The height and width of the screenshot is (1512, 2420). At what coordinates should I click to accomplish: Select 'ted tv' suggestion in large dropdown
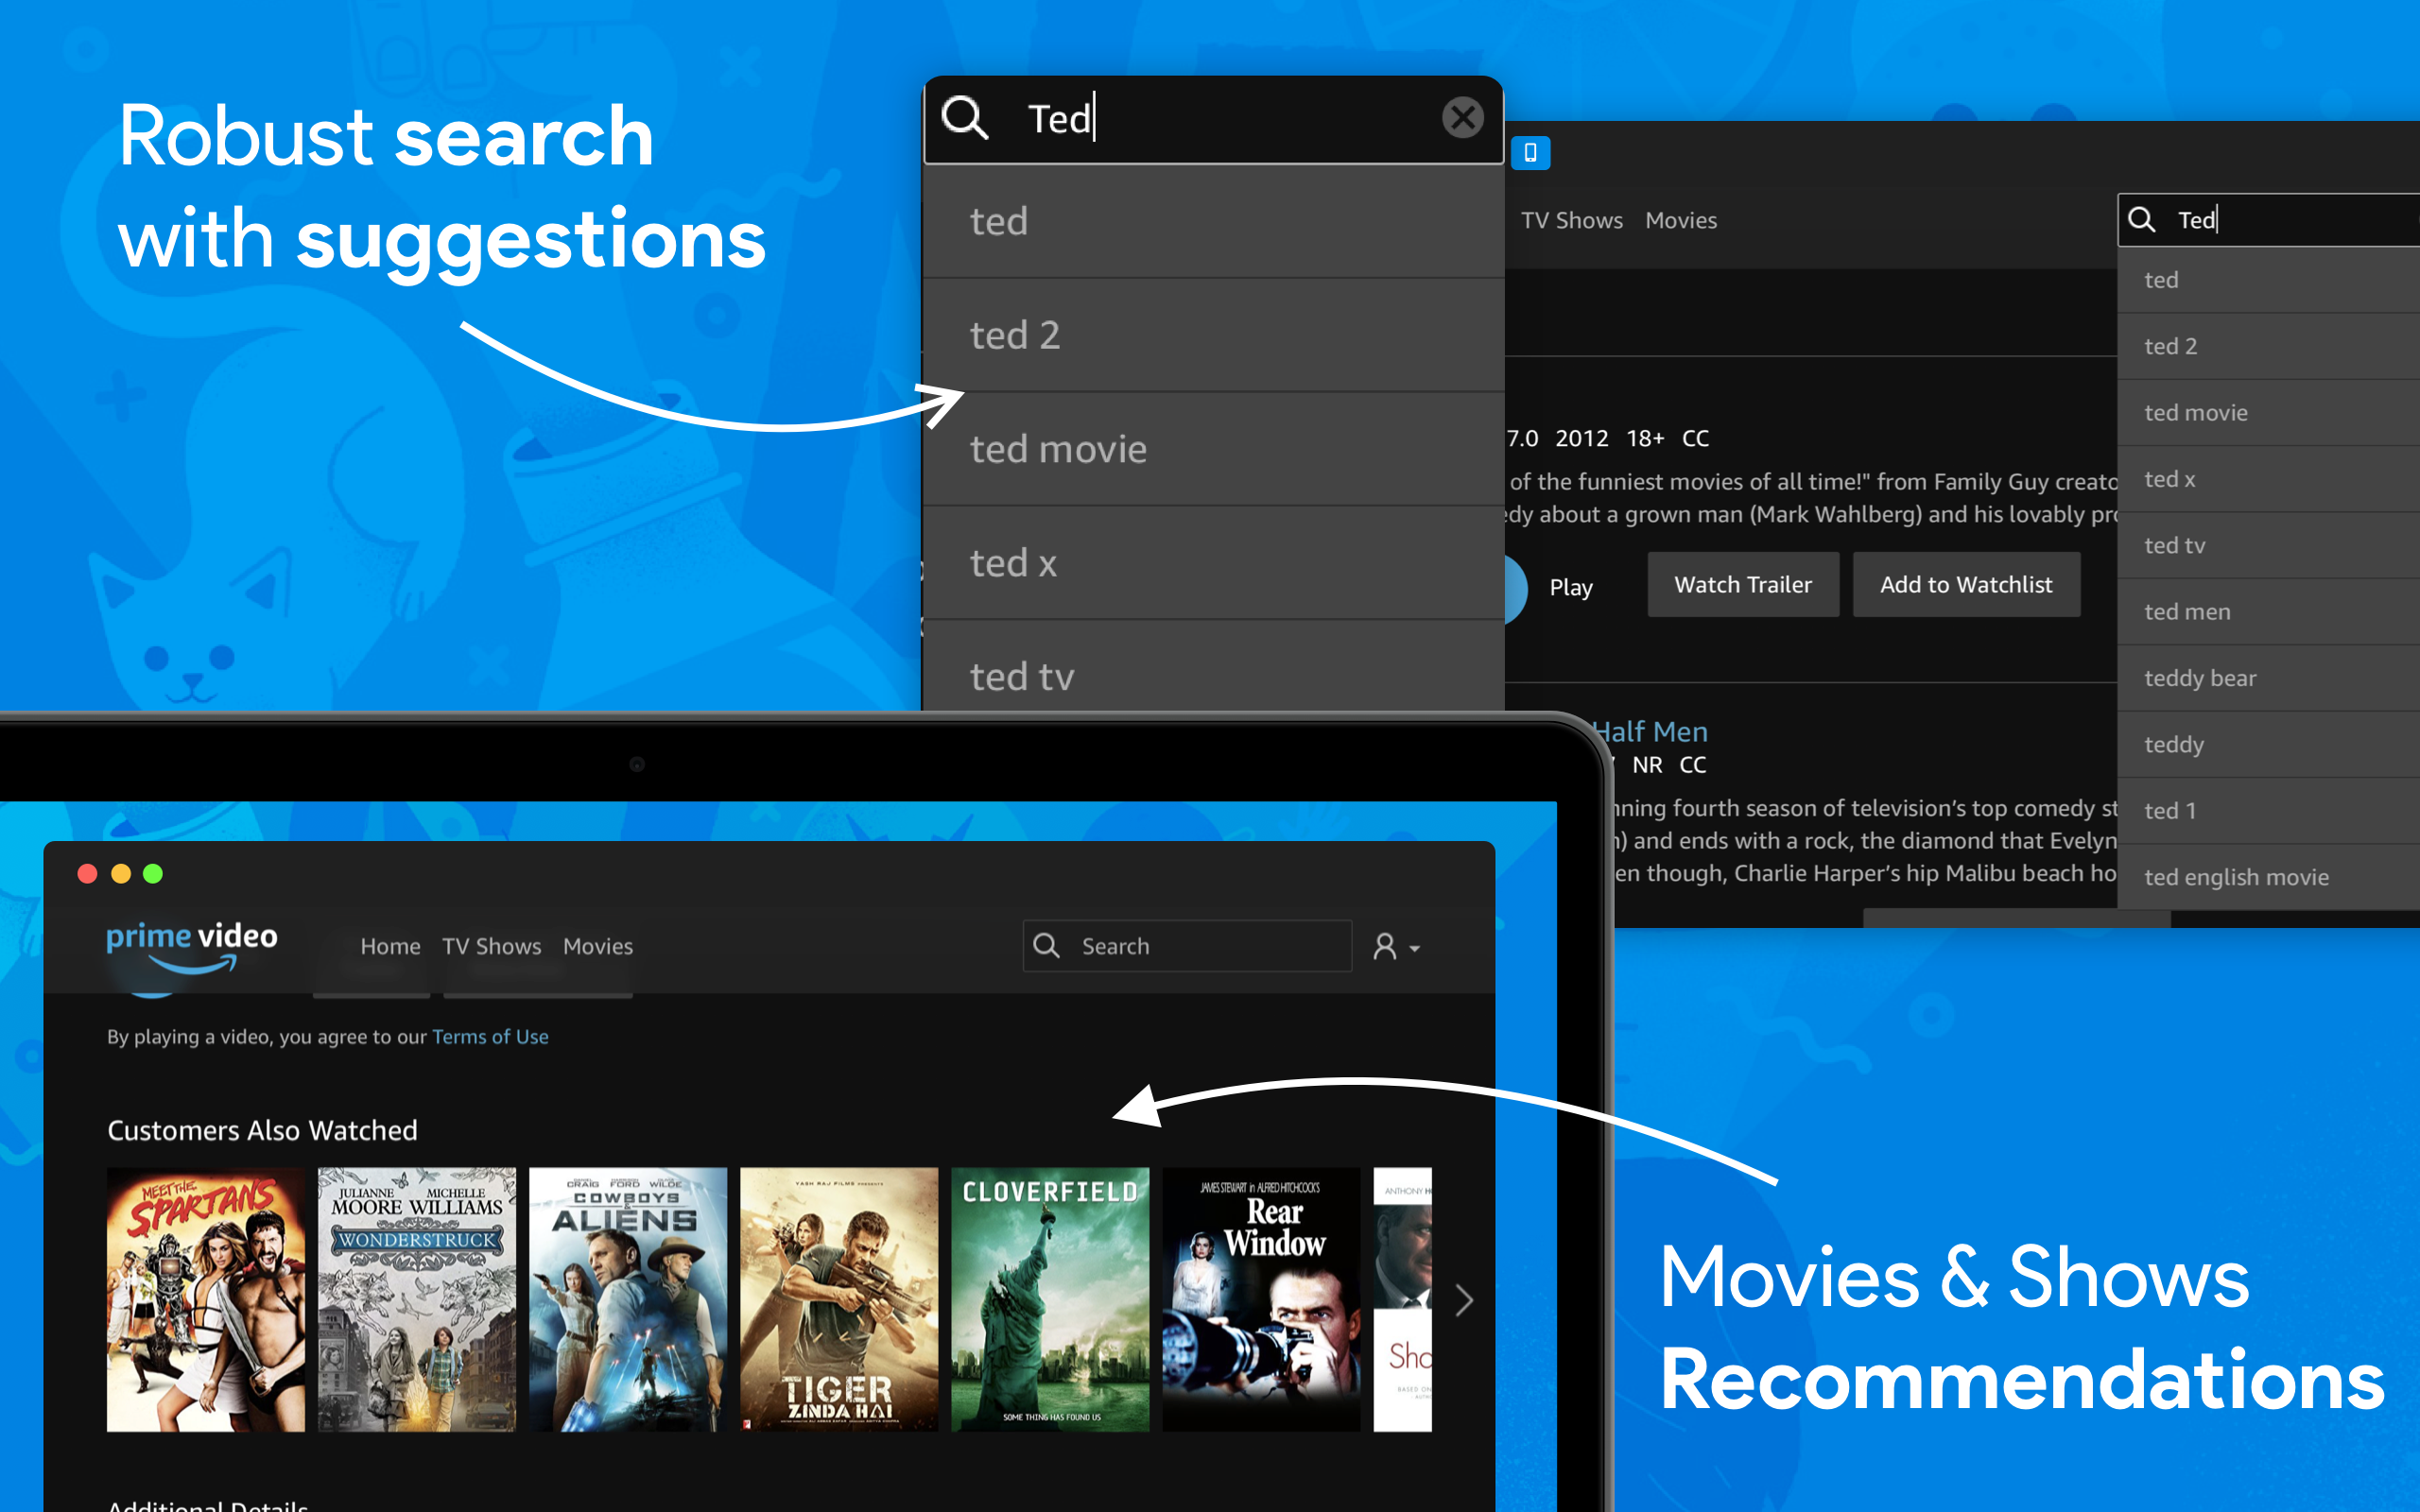pos(1213,667)
